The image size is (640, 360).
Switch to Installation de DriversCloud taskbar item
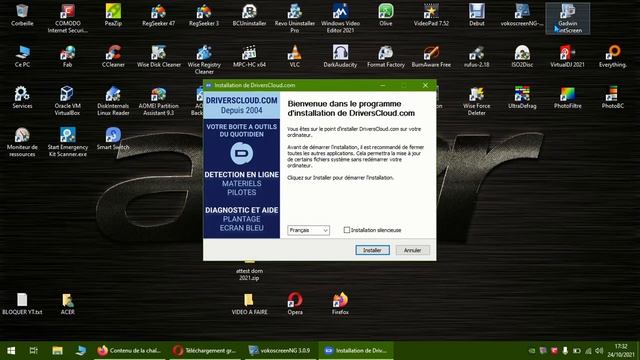point(356,351)
